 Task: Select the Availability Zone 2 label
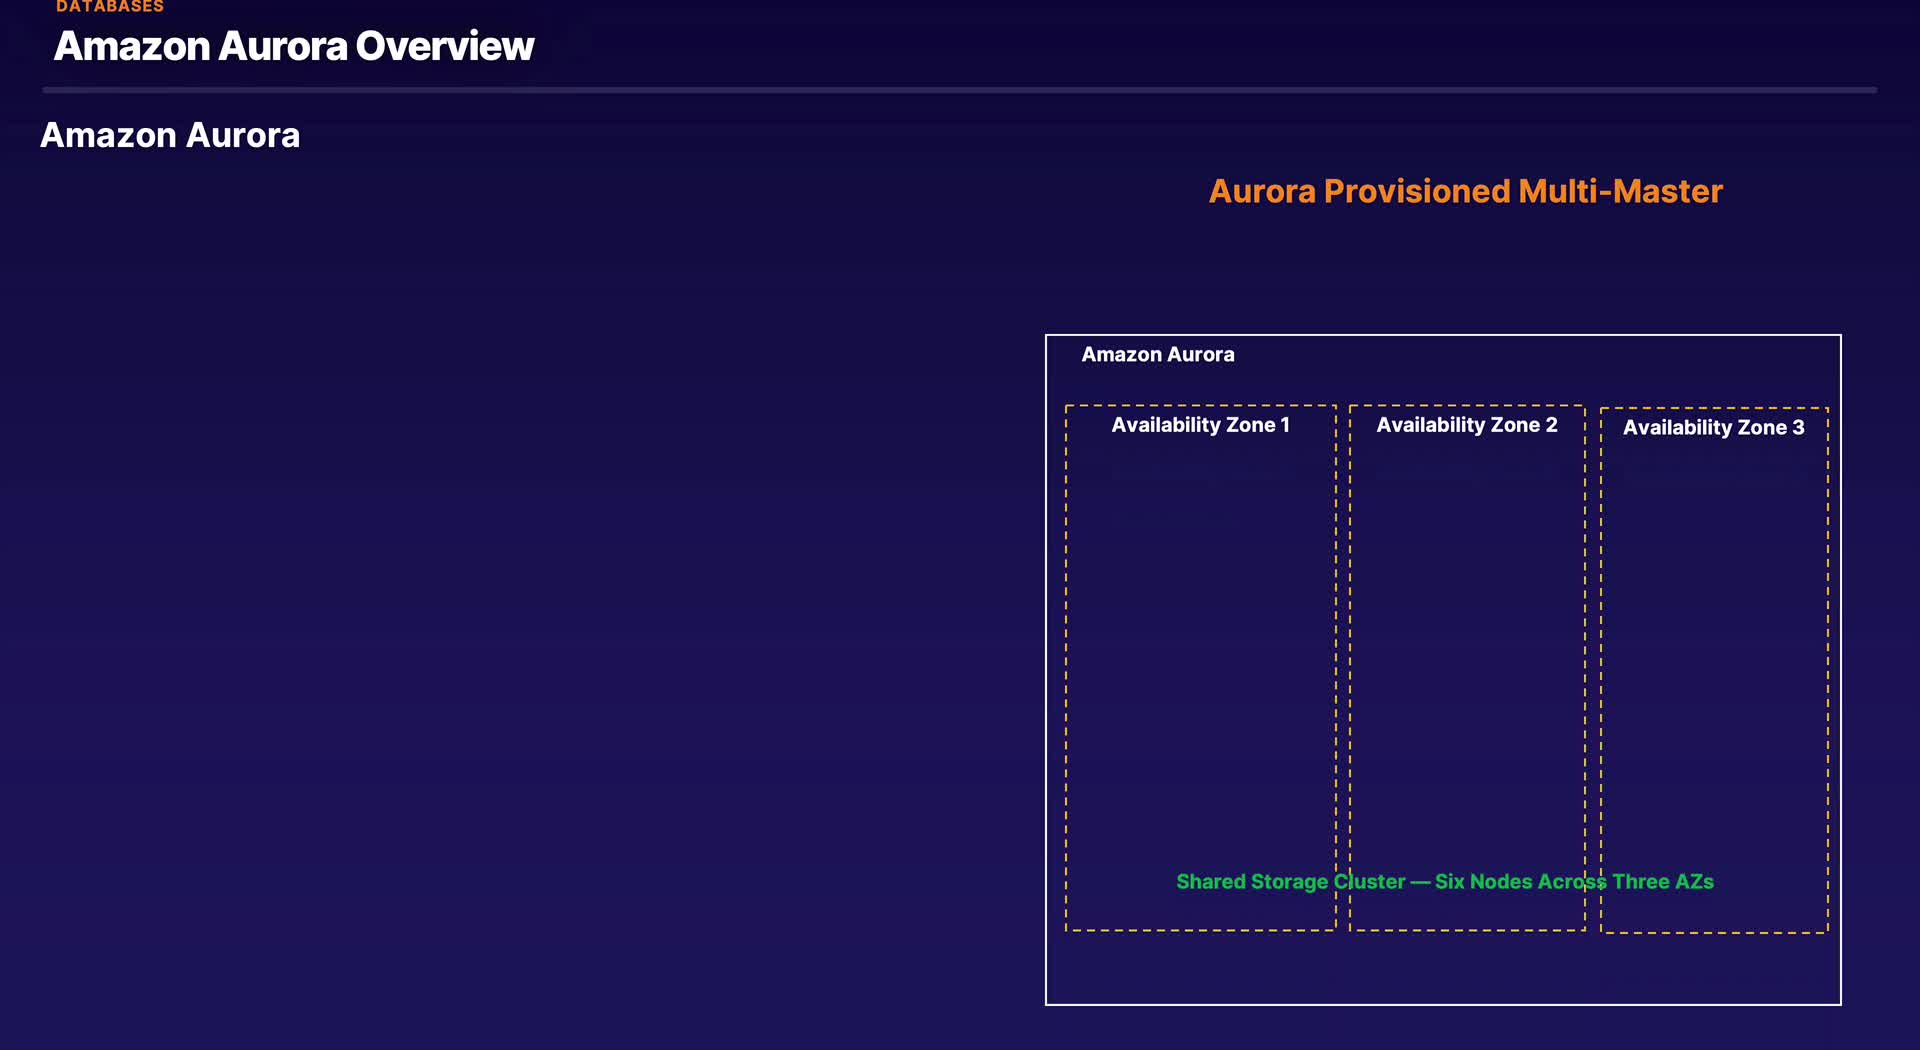point(1467,425)
